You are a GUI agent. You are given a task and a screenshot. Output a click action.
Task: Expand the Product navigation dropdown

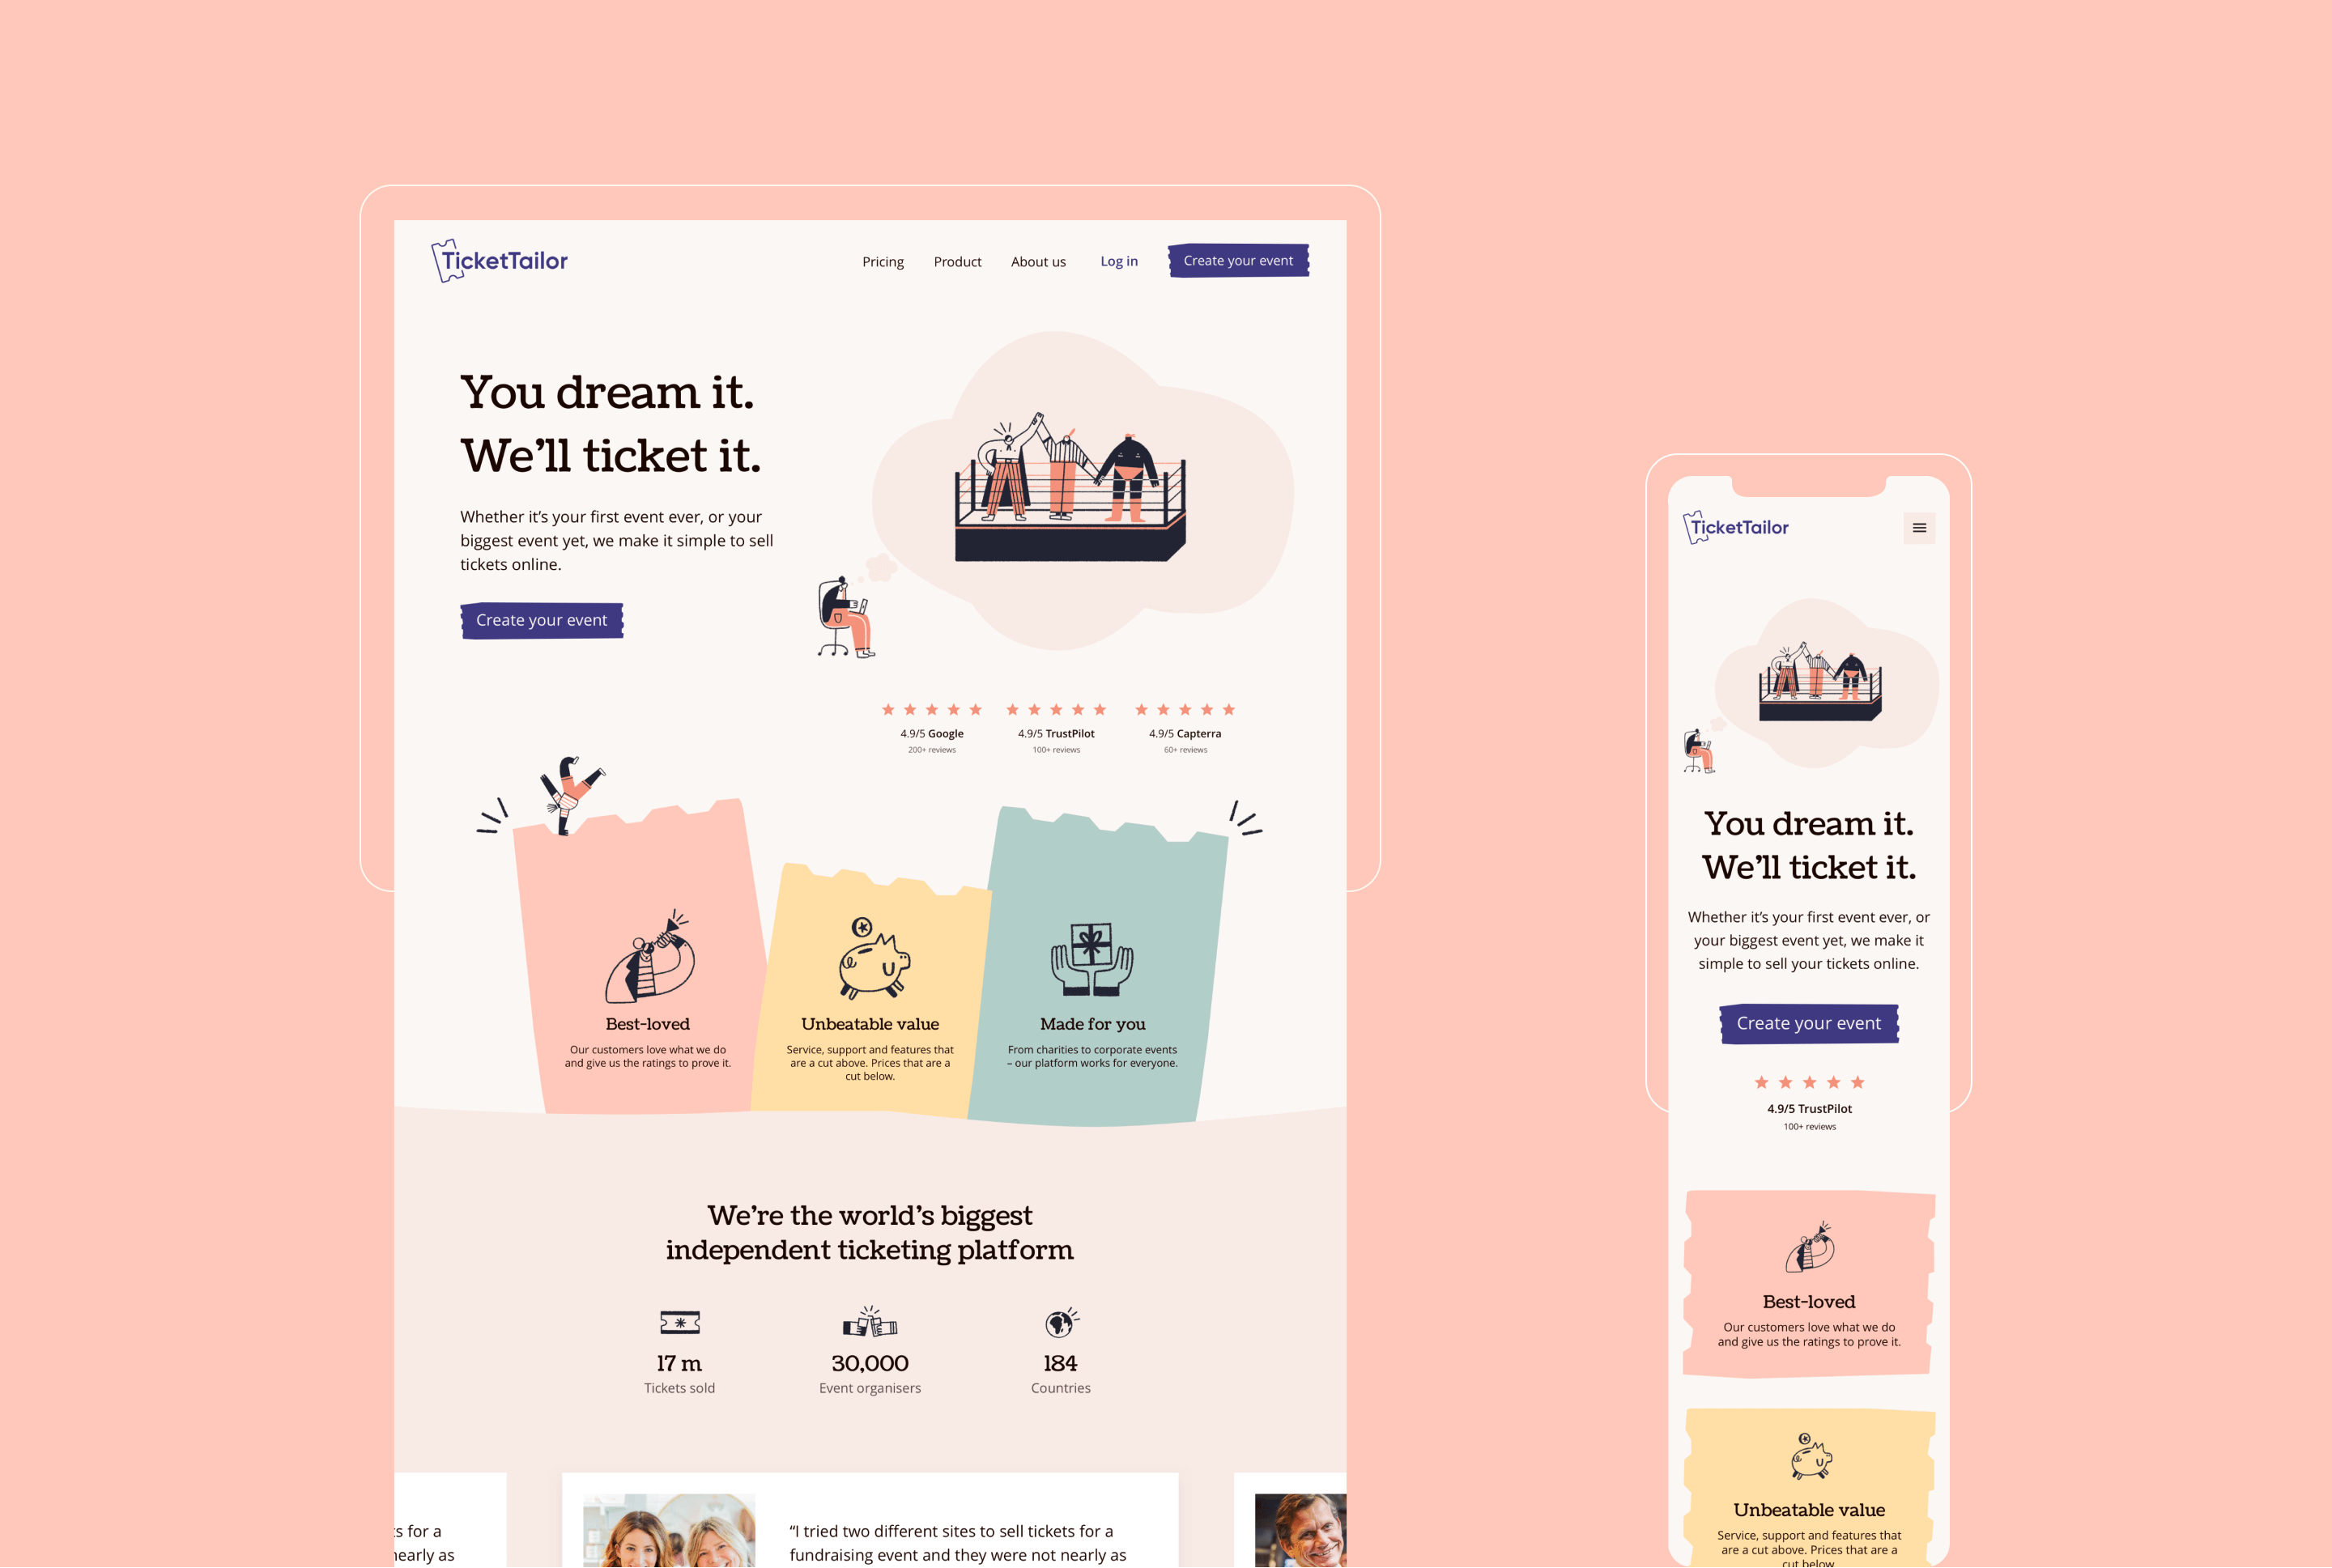tap(958, 259)
